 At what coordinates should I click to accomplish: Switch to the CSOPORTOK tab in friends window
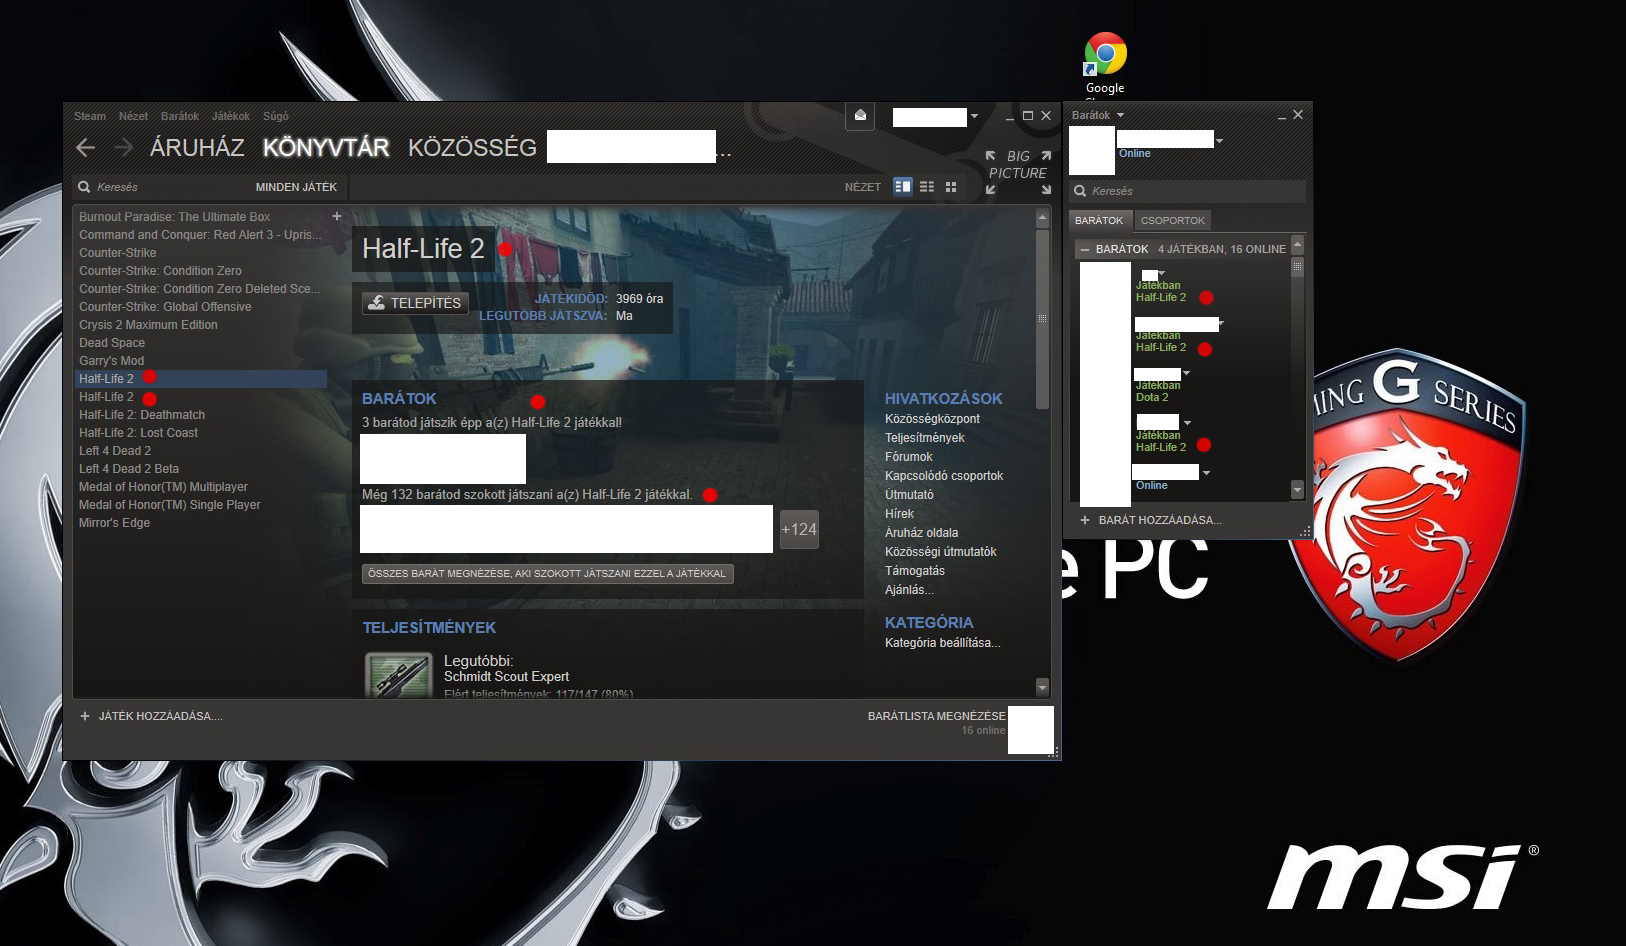pyautogui.click(x=1173, y=220)
